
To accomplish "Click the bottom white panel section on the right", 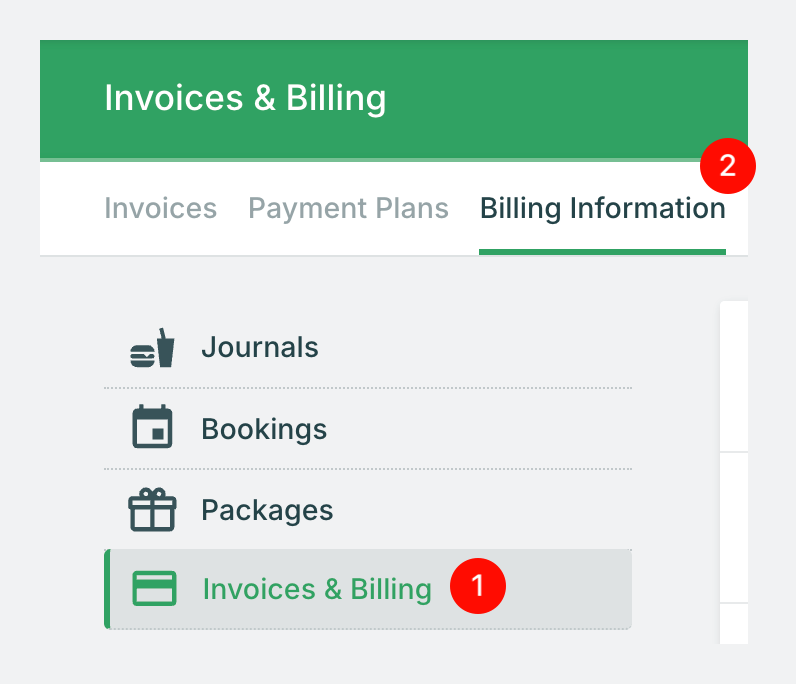I will [733, 624].
